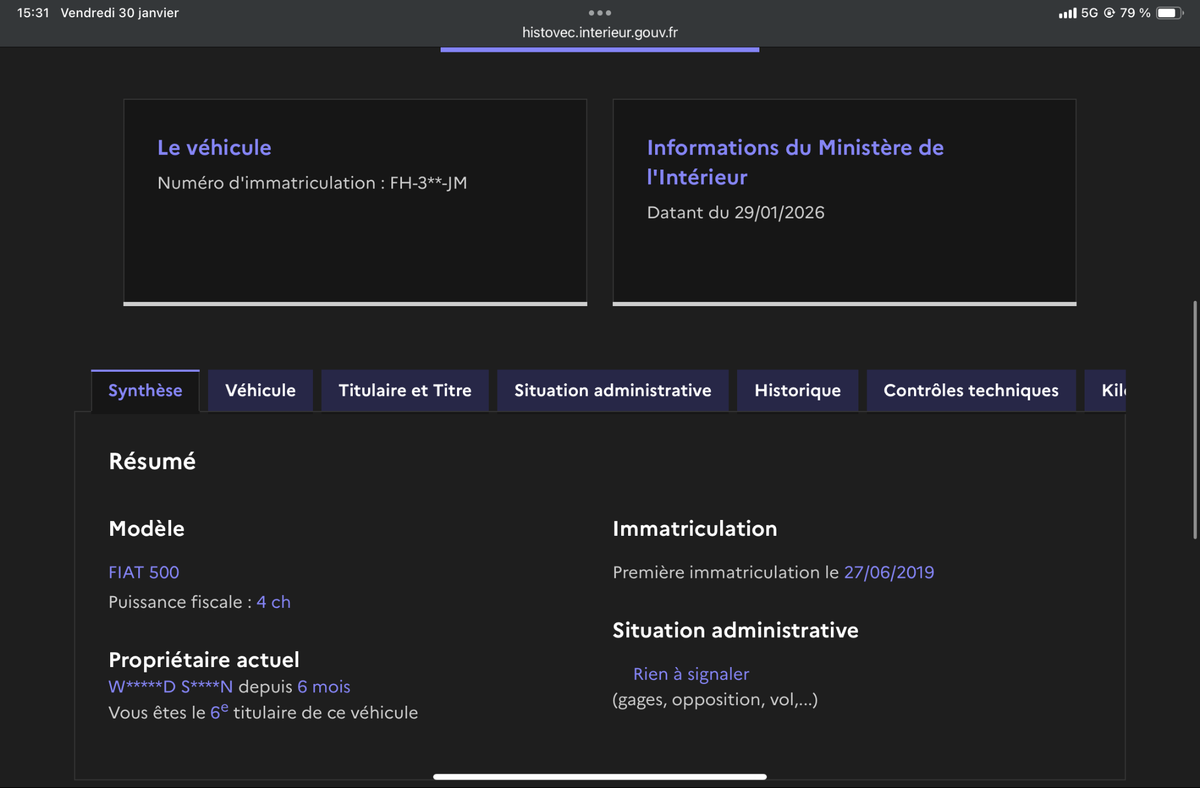Open the Le véhicule card
The image size is (1200, 788).
355,200
